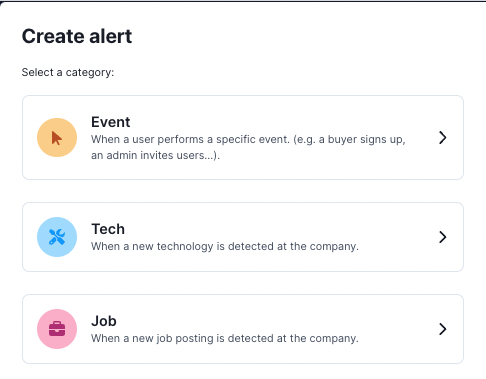Select the Tech title text
This screenshot has width=486, height=379.
click(x=108, y=229)
